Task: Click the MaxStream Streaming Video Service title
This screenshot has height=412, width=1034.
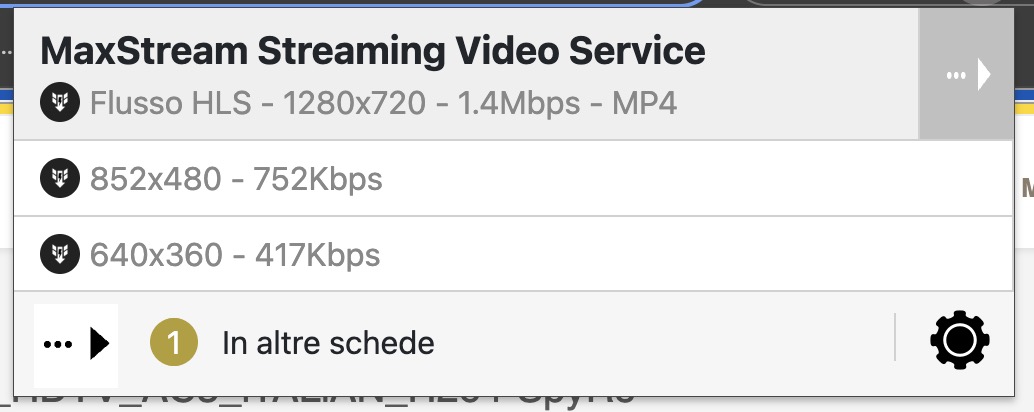Action: tap(372, 50)
